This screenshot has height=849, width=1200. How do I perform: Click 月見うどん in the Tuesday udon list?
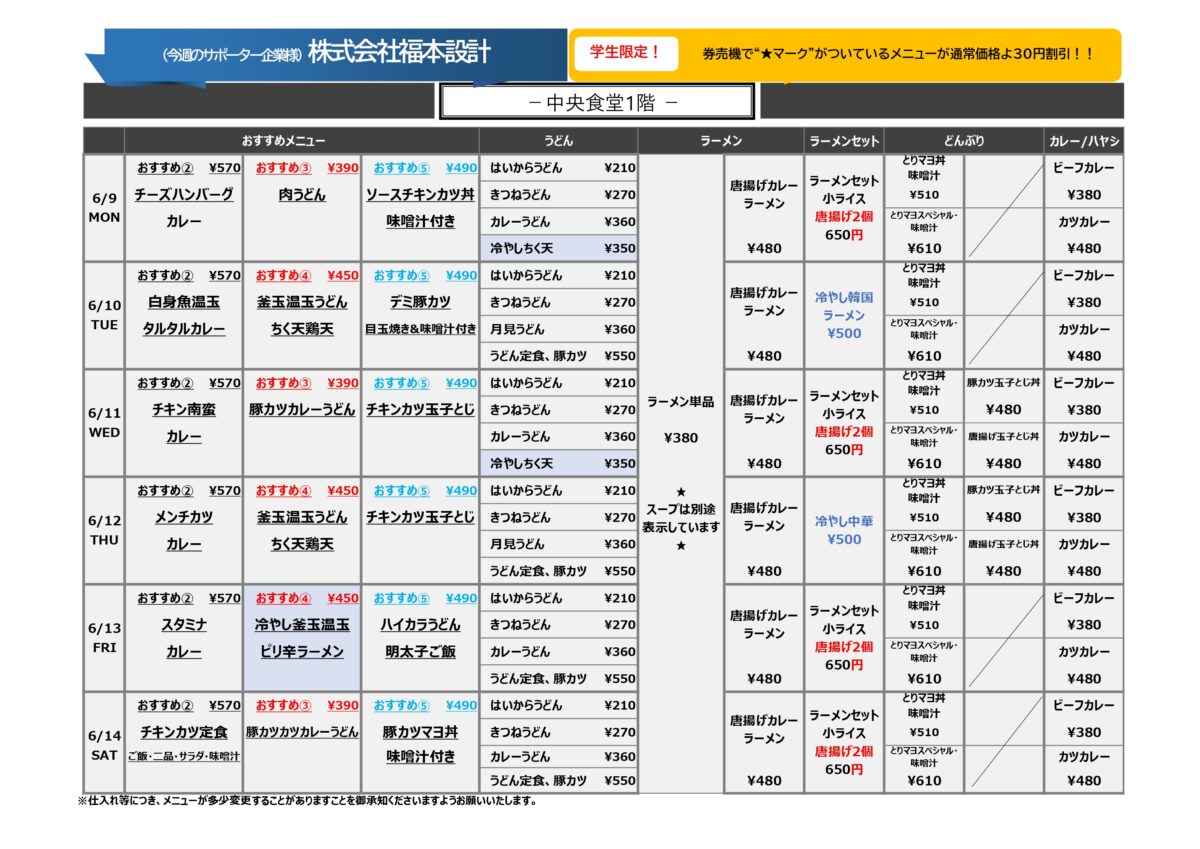coord(517,329)
